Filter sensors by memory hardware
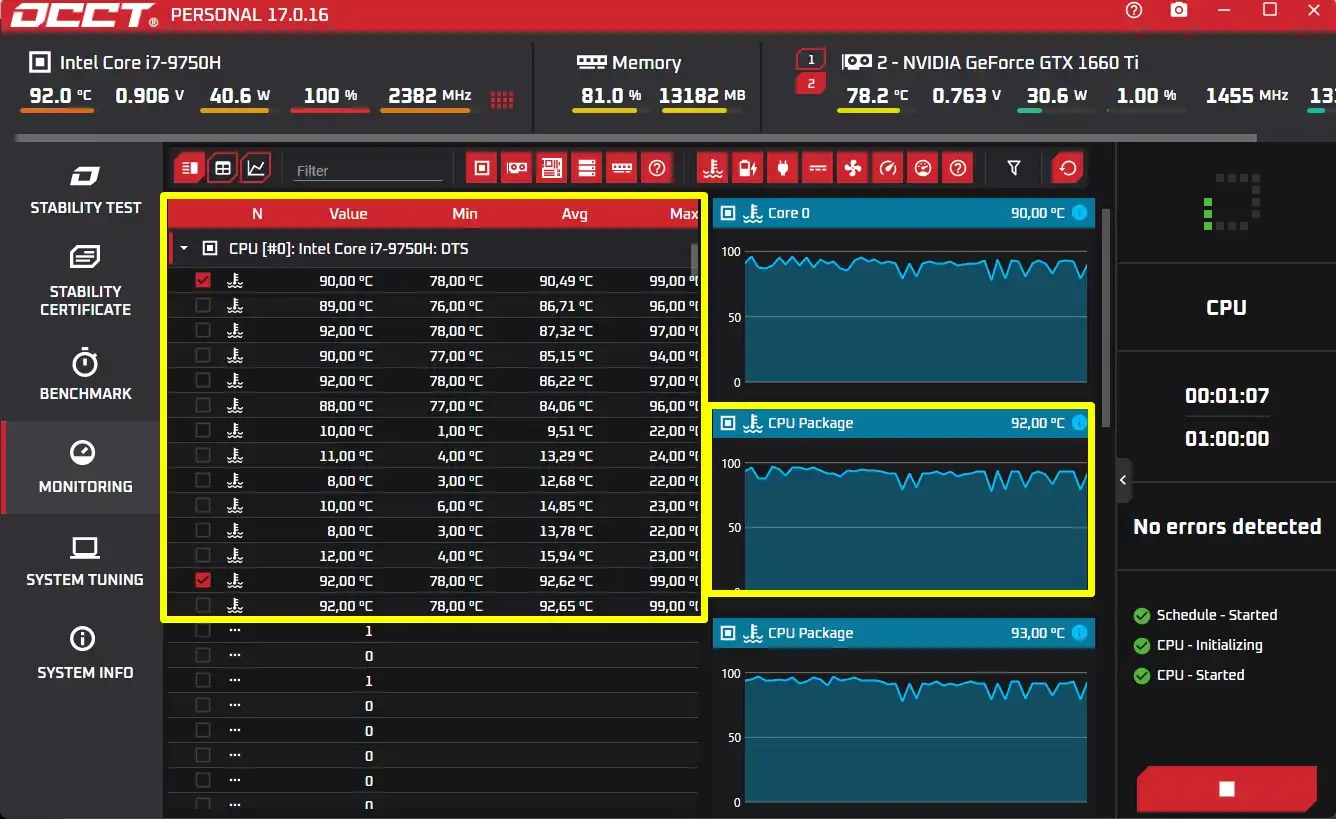The image size is (1336, 819). (x=622, y=168)
